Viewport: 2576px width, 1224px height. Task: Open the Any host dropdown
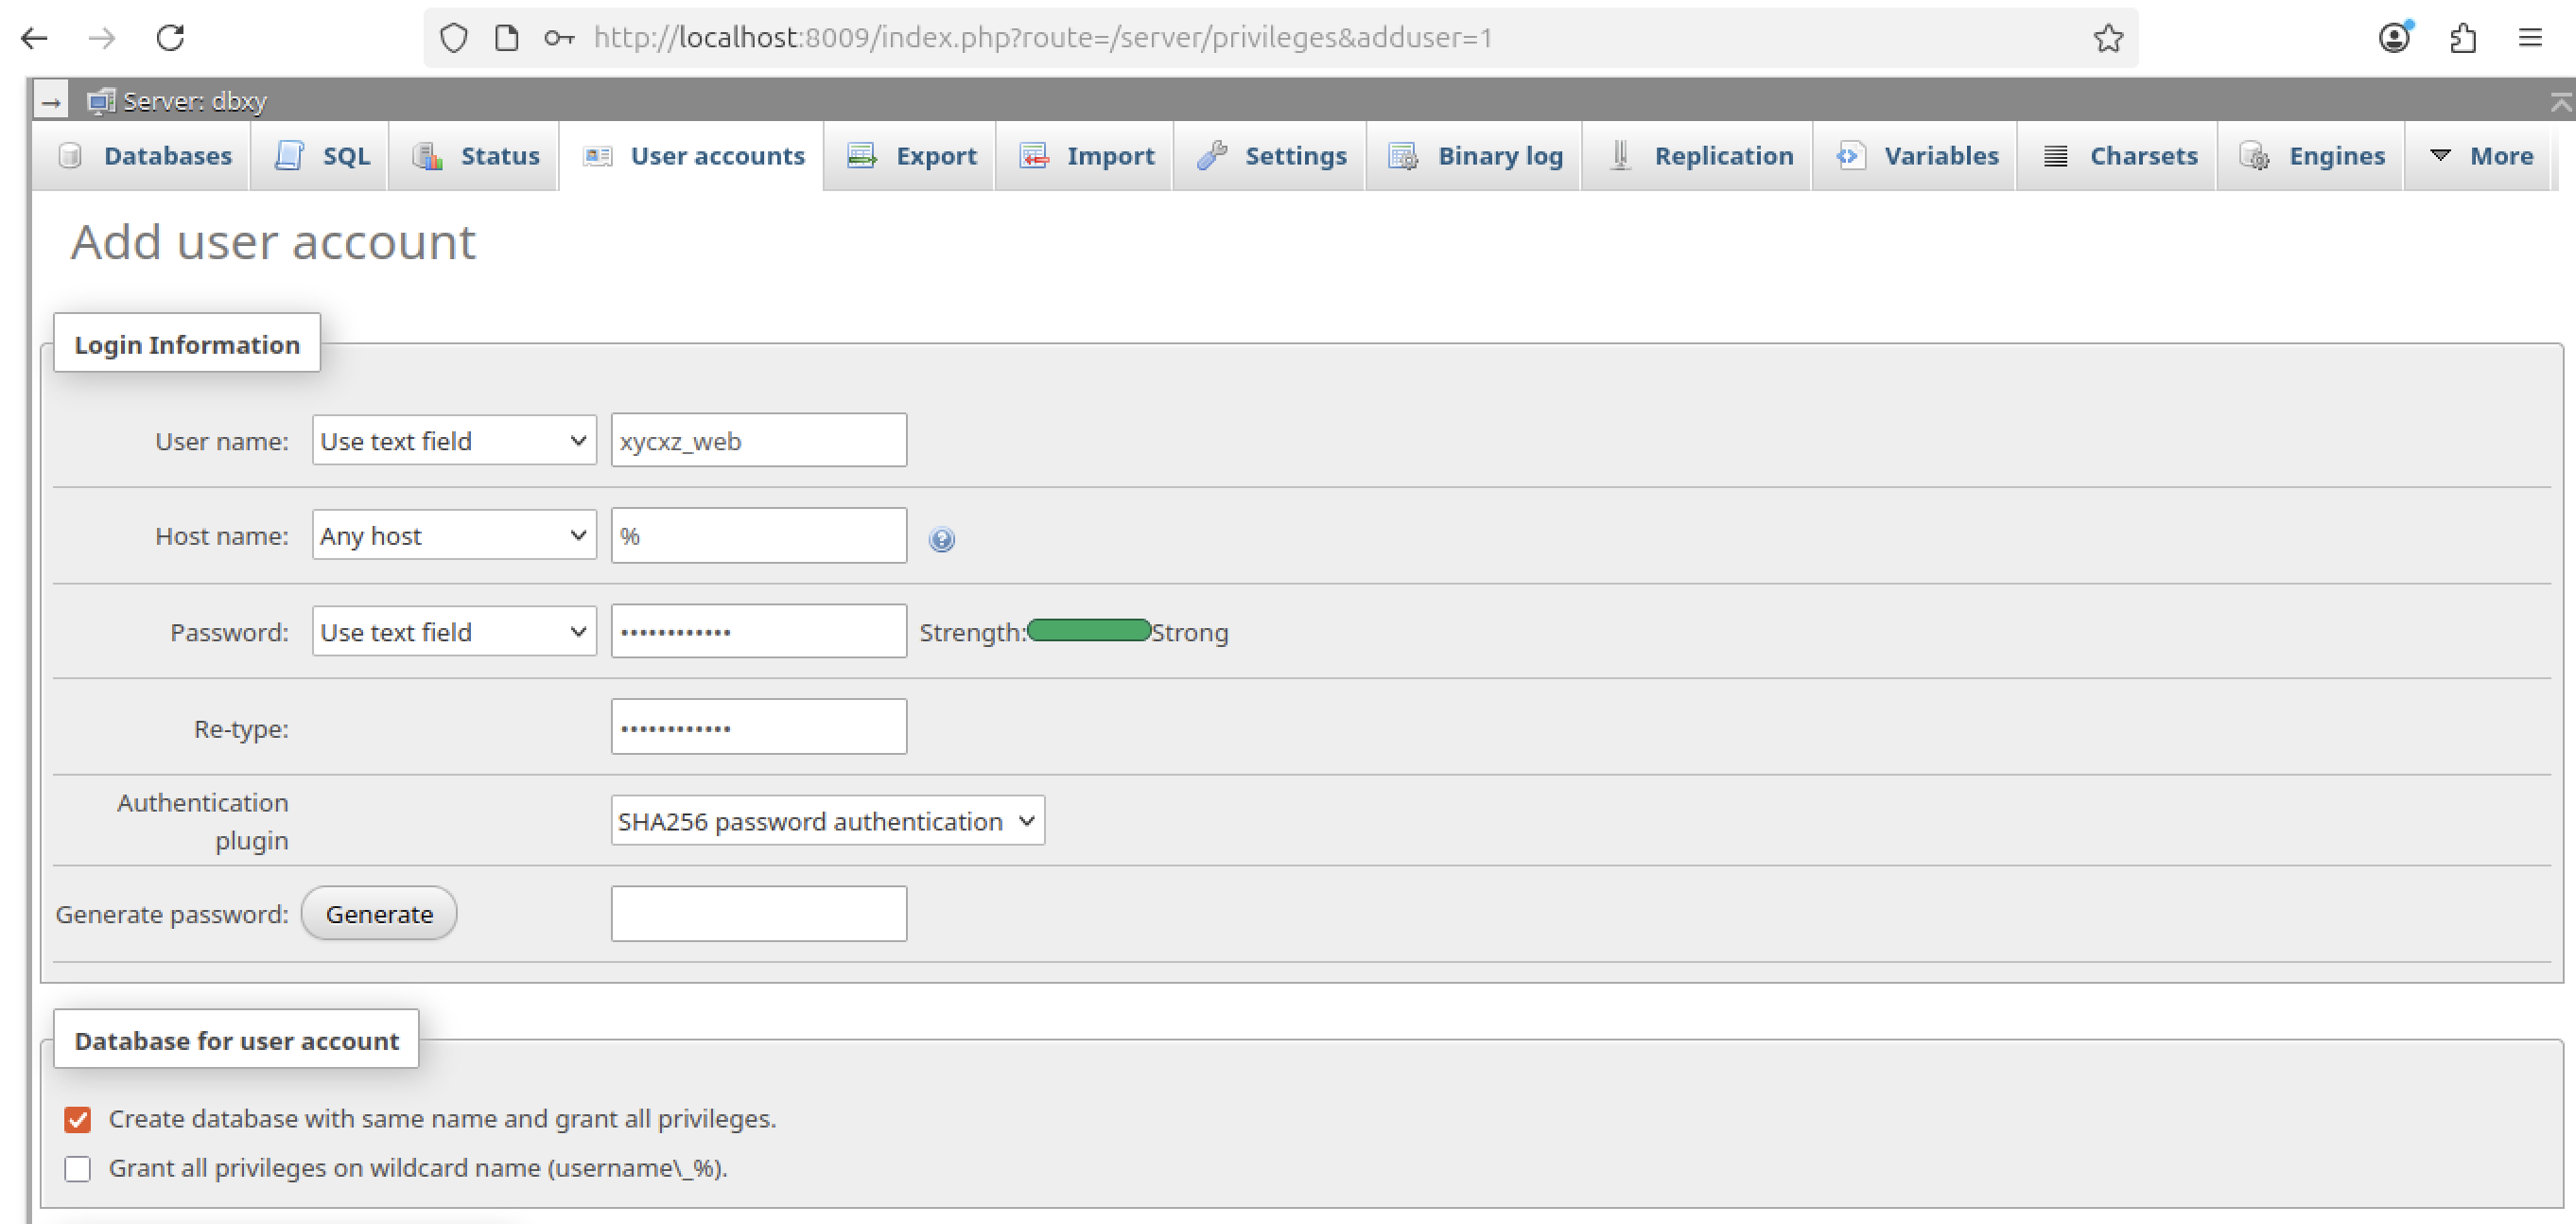point(454,535)
